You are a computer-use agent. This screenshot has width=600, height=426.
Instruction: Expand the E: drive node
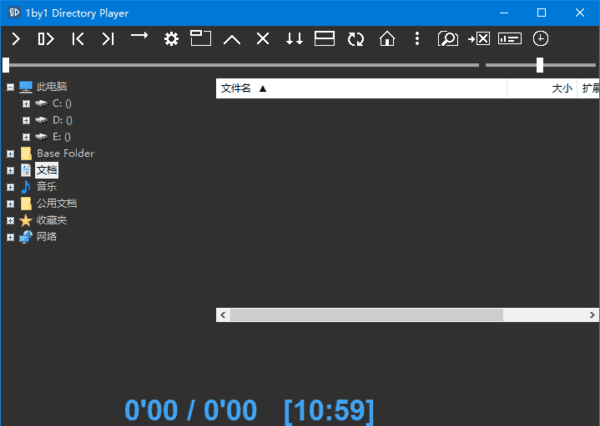coord(26,137)
